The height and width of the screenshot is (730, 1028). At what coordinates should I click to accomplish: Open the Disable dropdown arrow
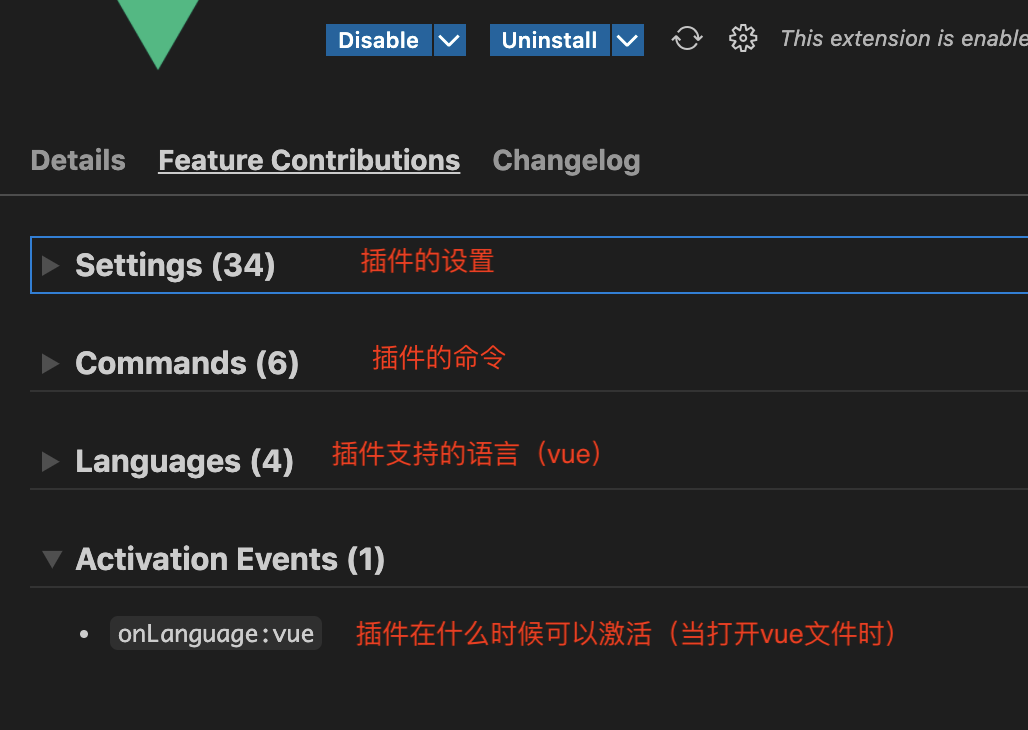point(450,40)
